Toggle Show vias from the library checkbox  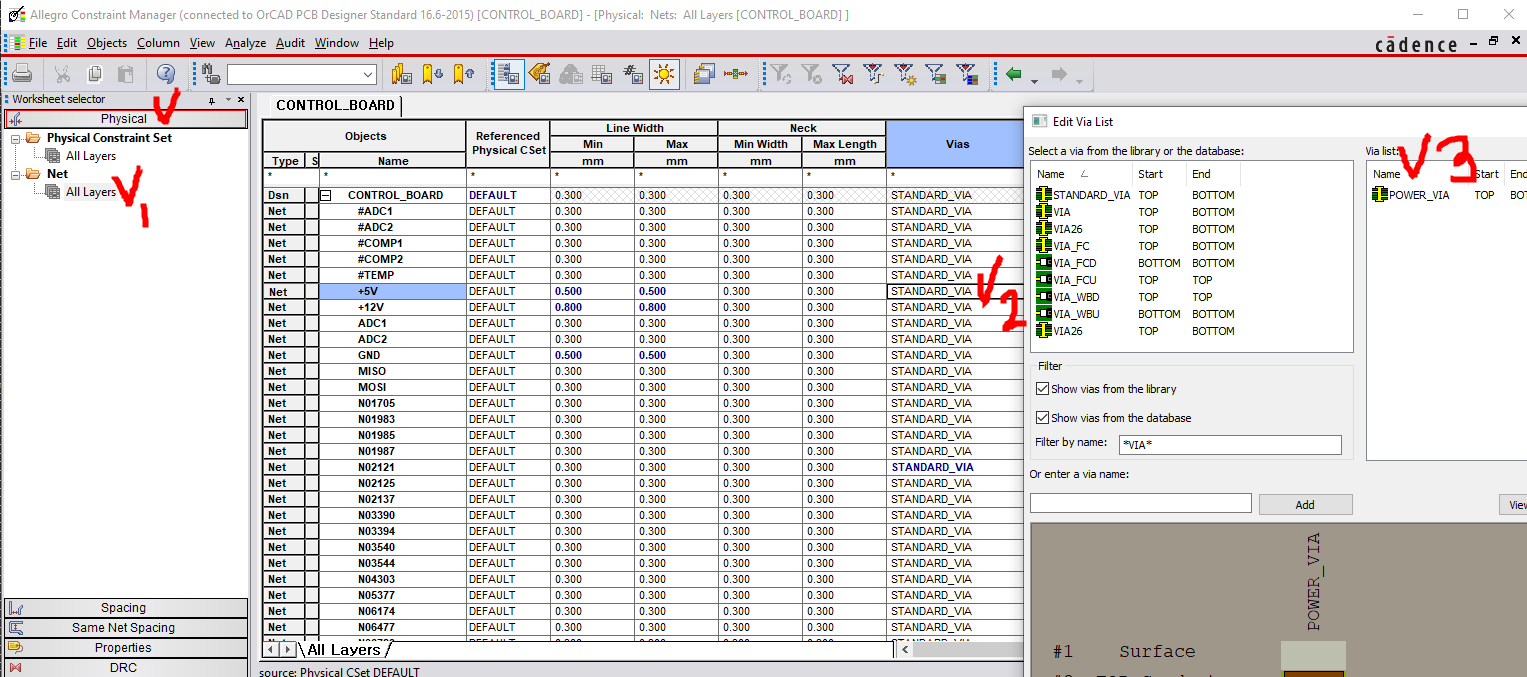tap(1043, 389)
